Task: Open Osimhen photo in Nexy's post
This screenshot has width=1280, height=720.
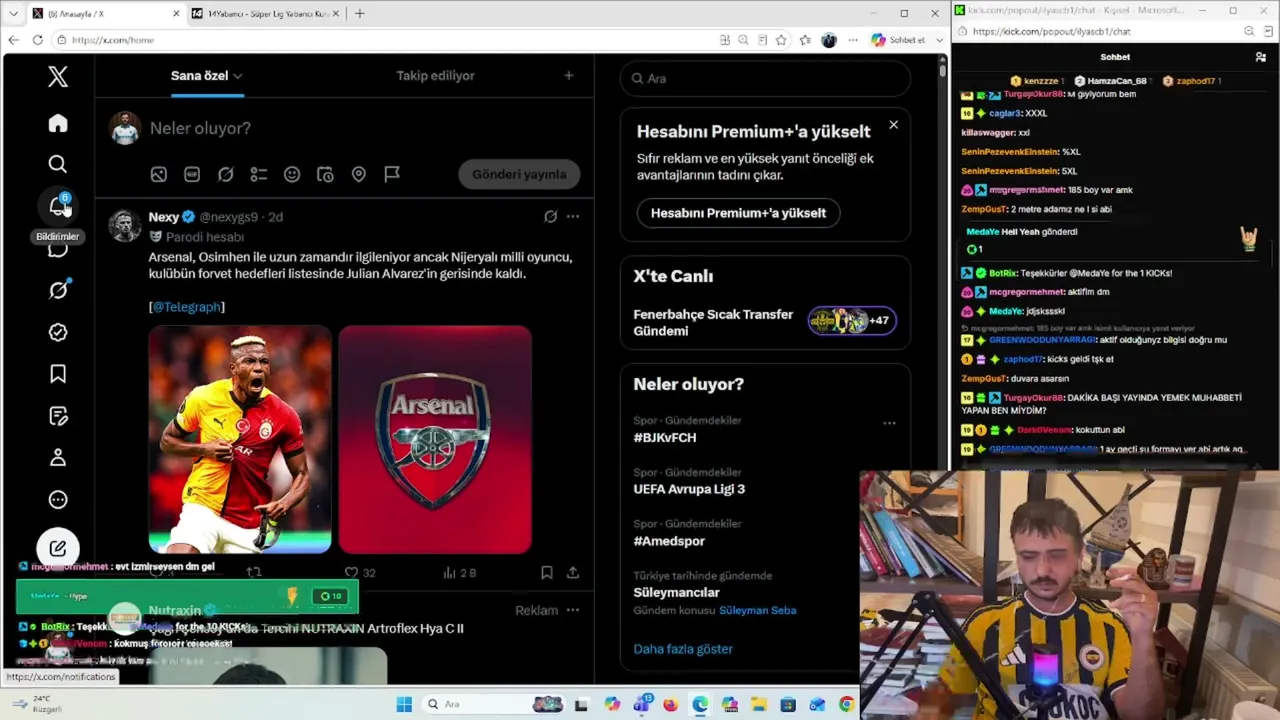Action: [x=240, y=439]
